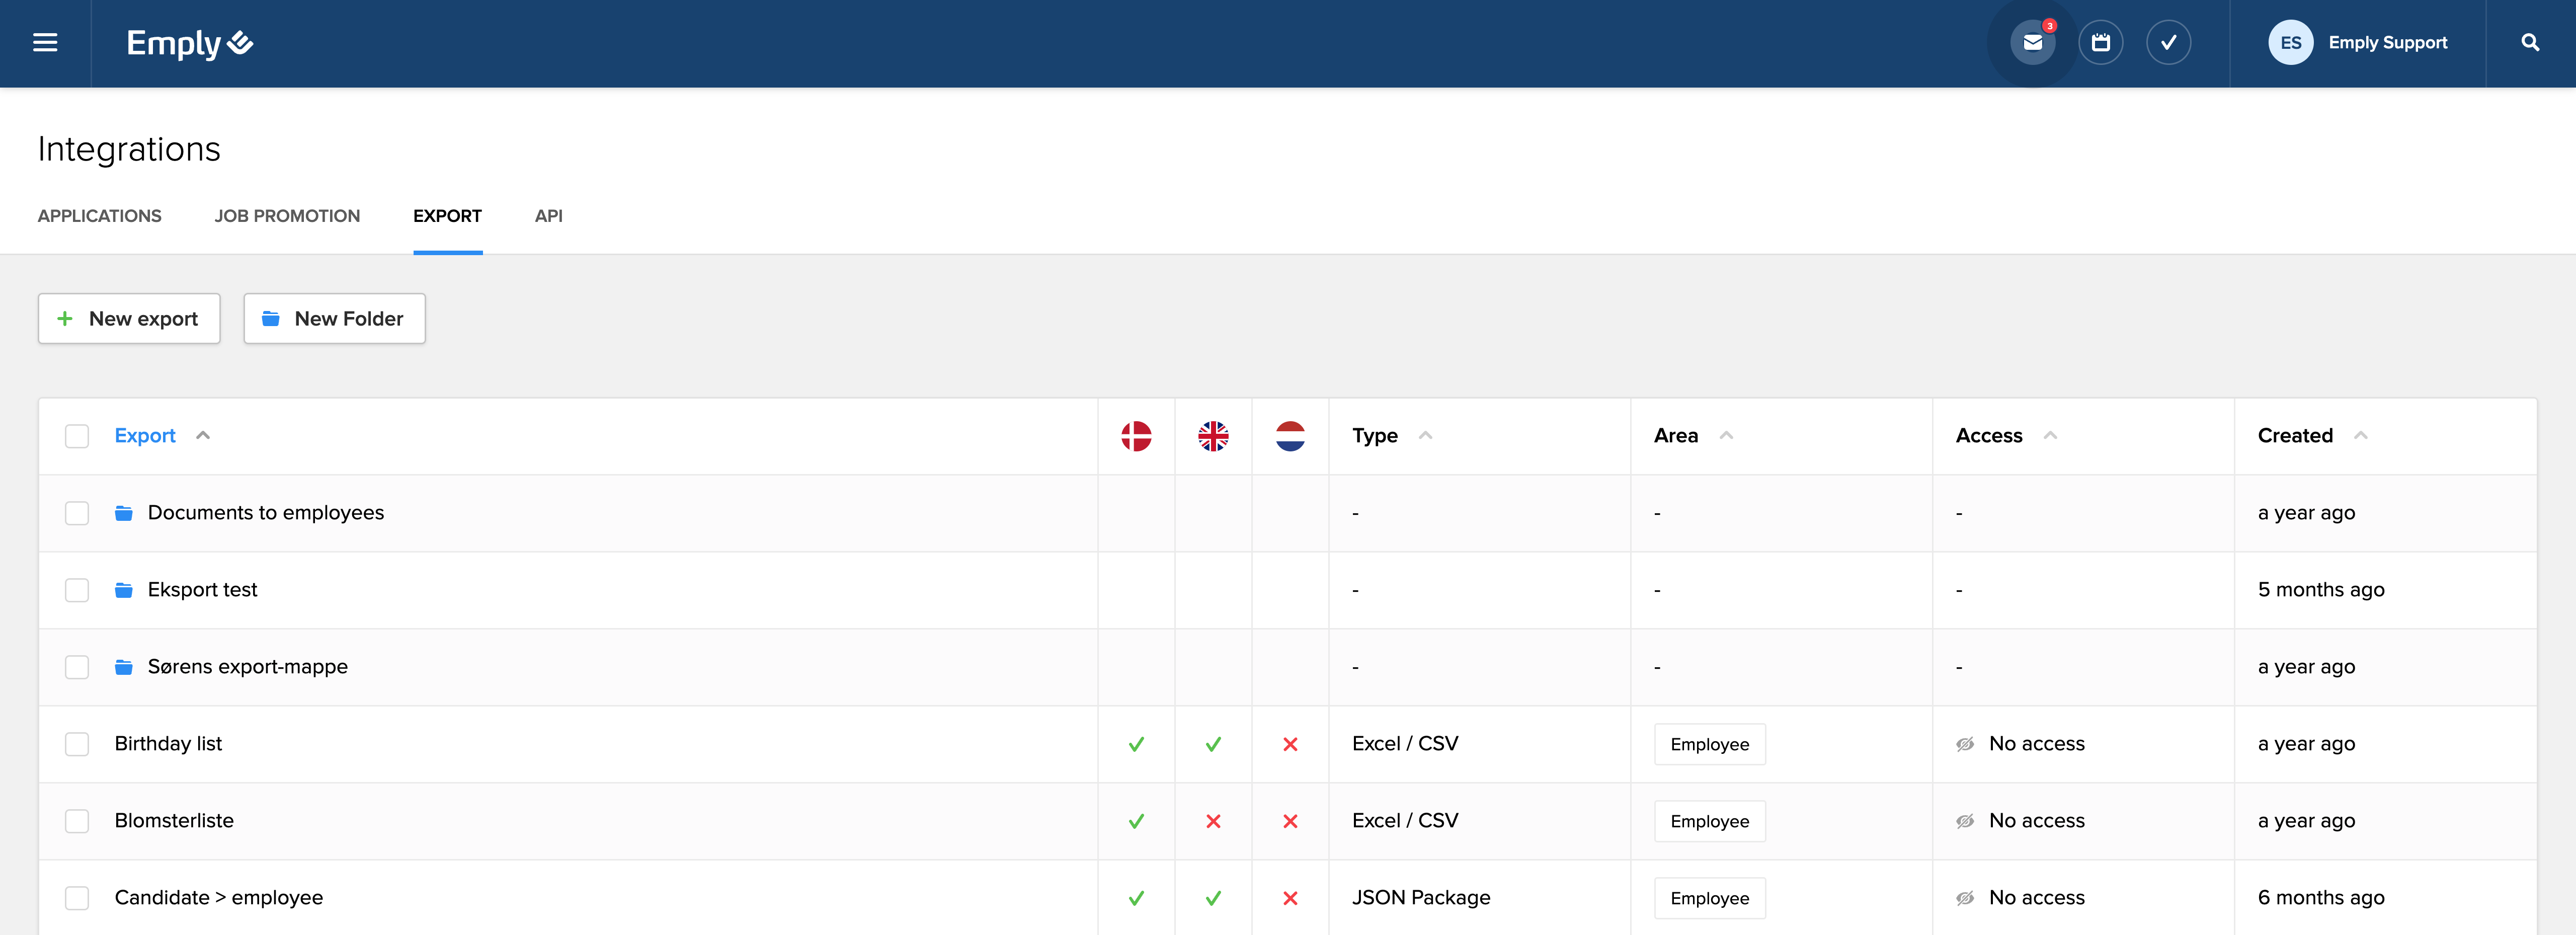Screen dimensions: 2576x935
Task: Toggle sort on the Access column
Action: click(2050, 435)
